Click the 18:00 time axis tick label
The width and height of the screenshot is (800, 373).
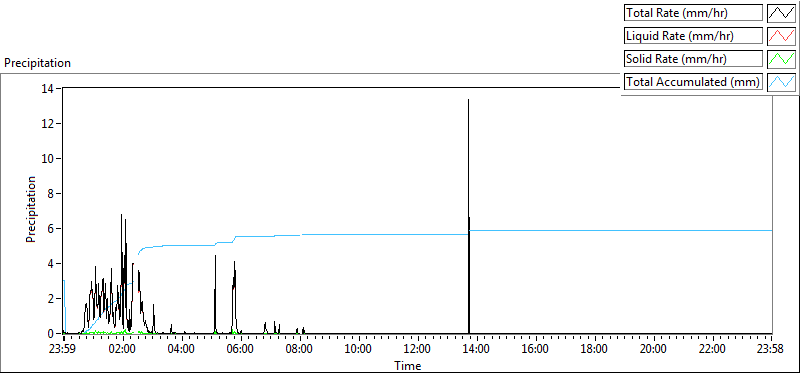pos(594,350)
